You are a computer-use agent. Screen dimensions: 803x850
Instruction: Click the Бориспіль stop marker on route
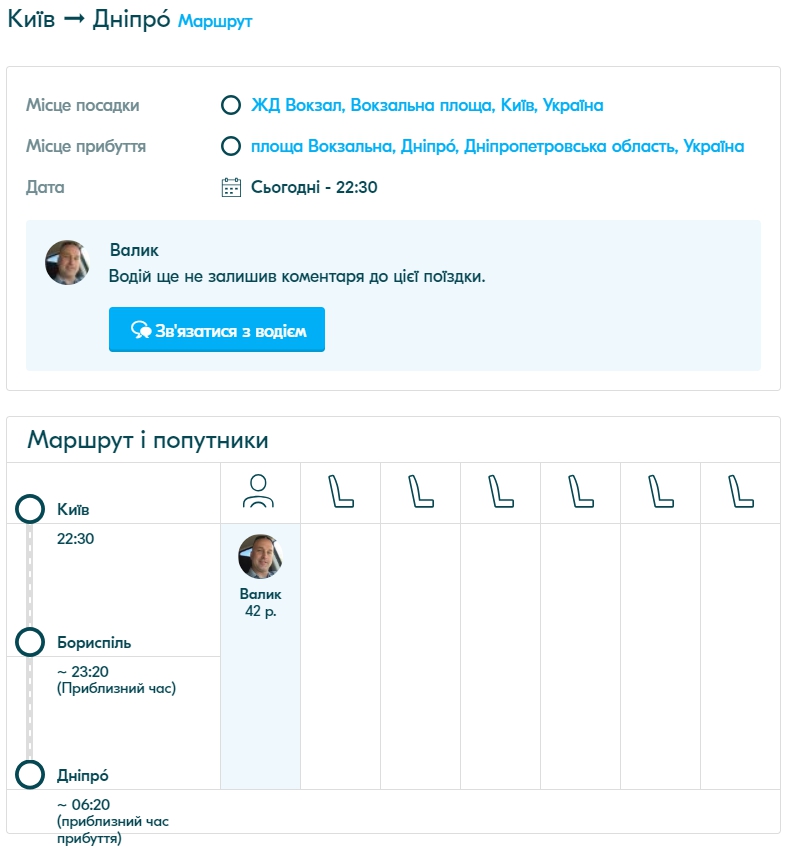pyautogui.click(x=30, y=642)
